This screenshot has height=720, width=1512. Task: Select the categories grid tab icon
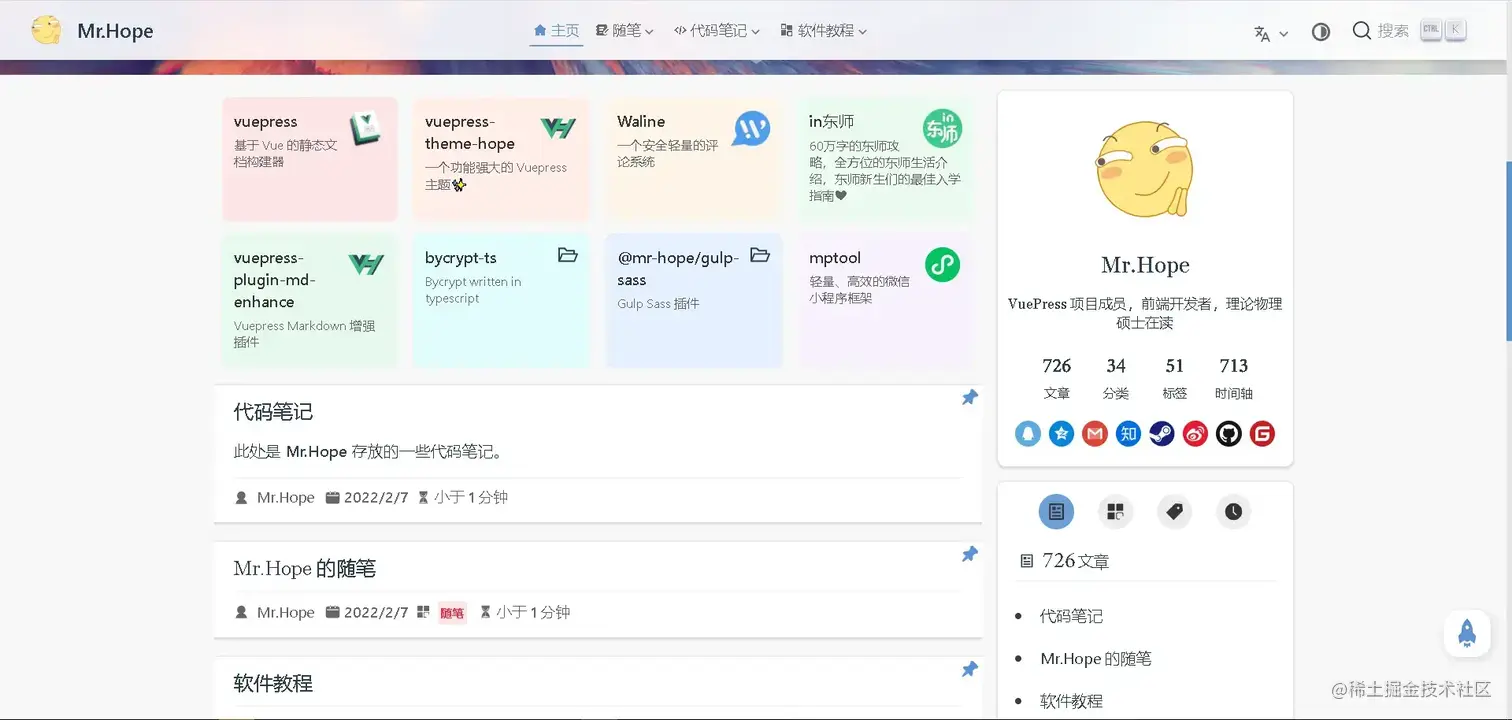point(1115,512)
